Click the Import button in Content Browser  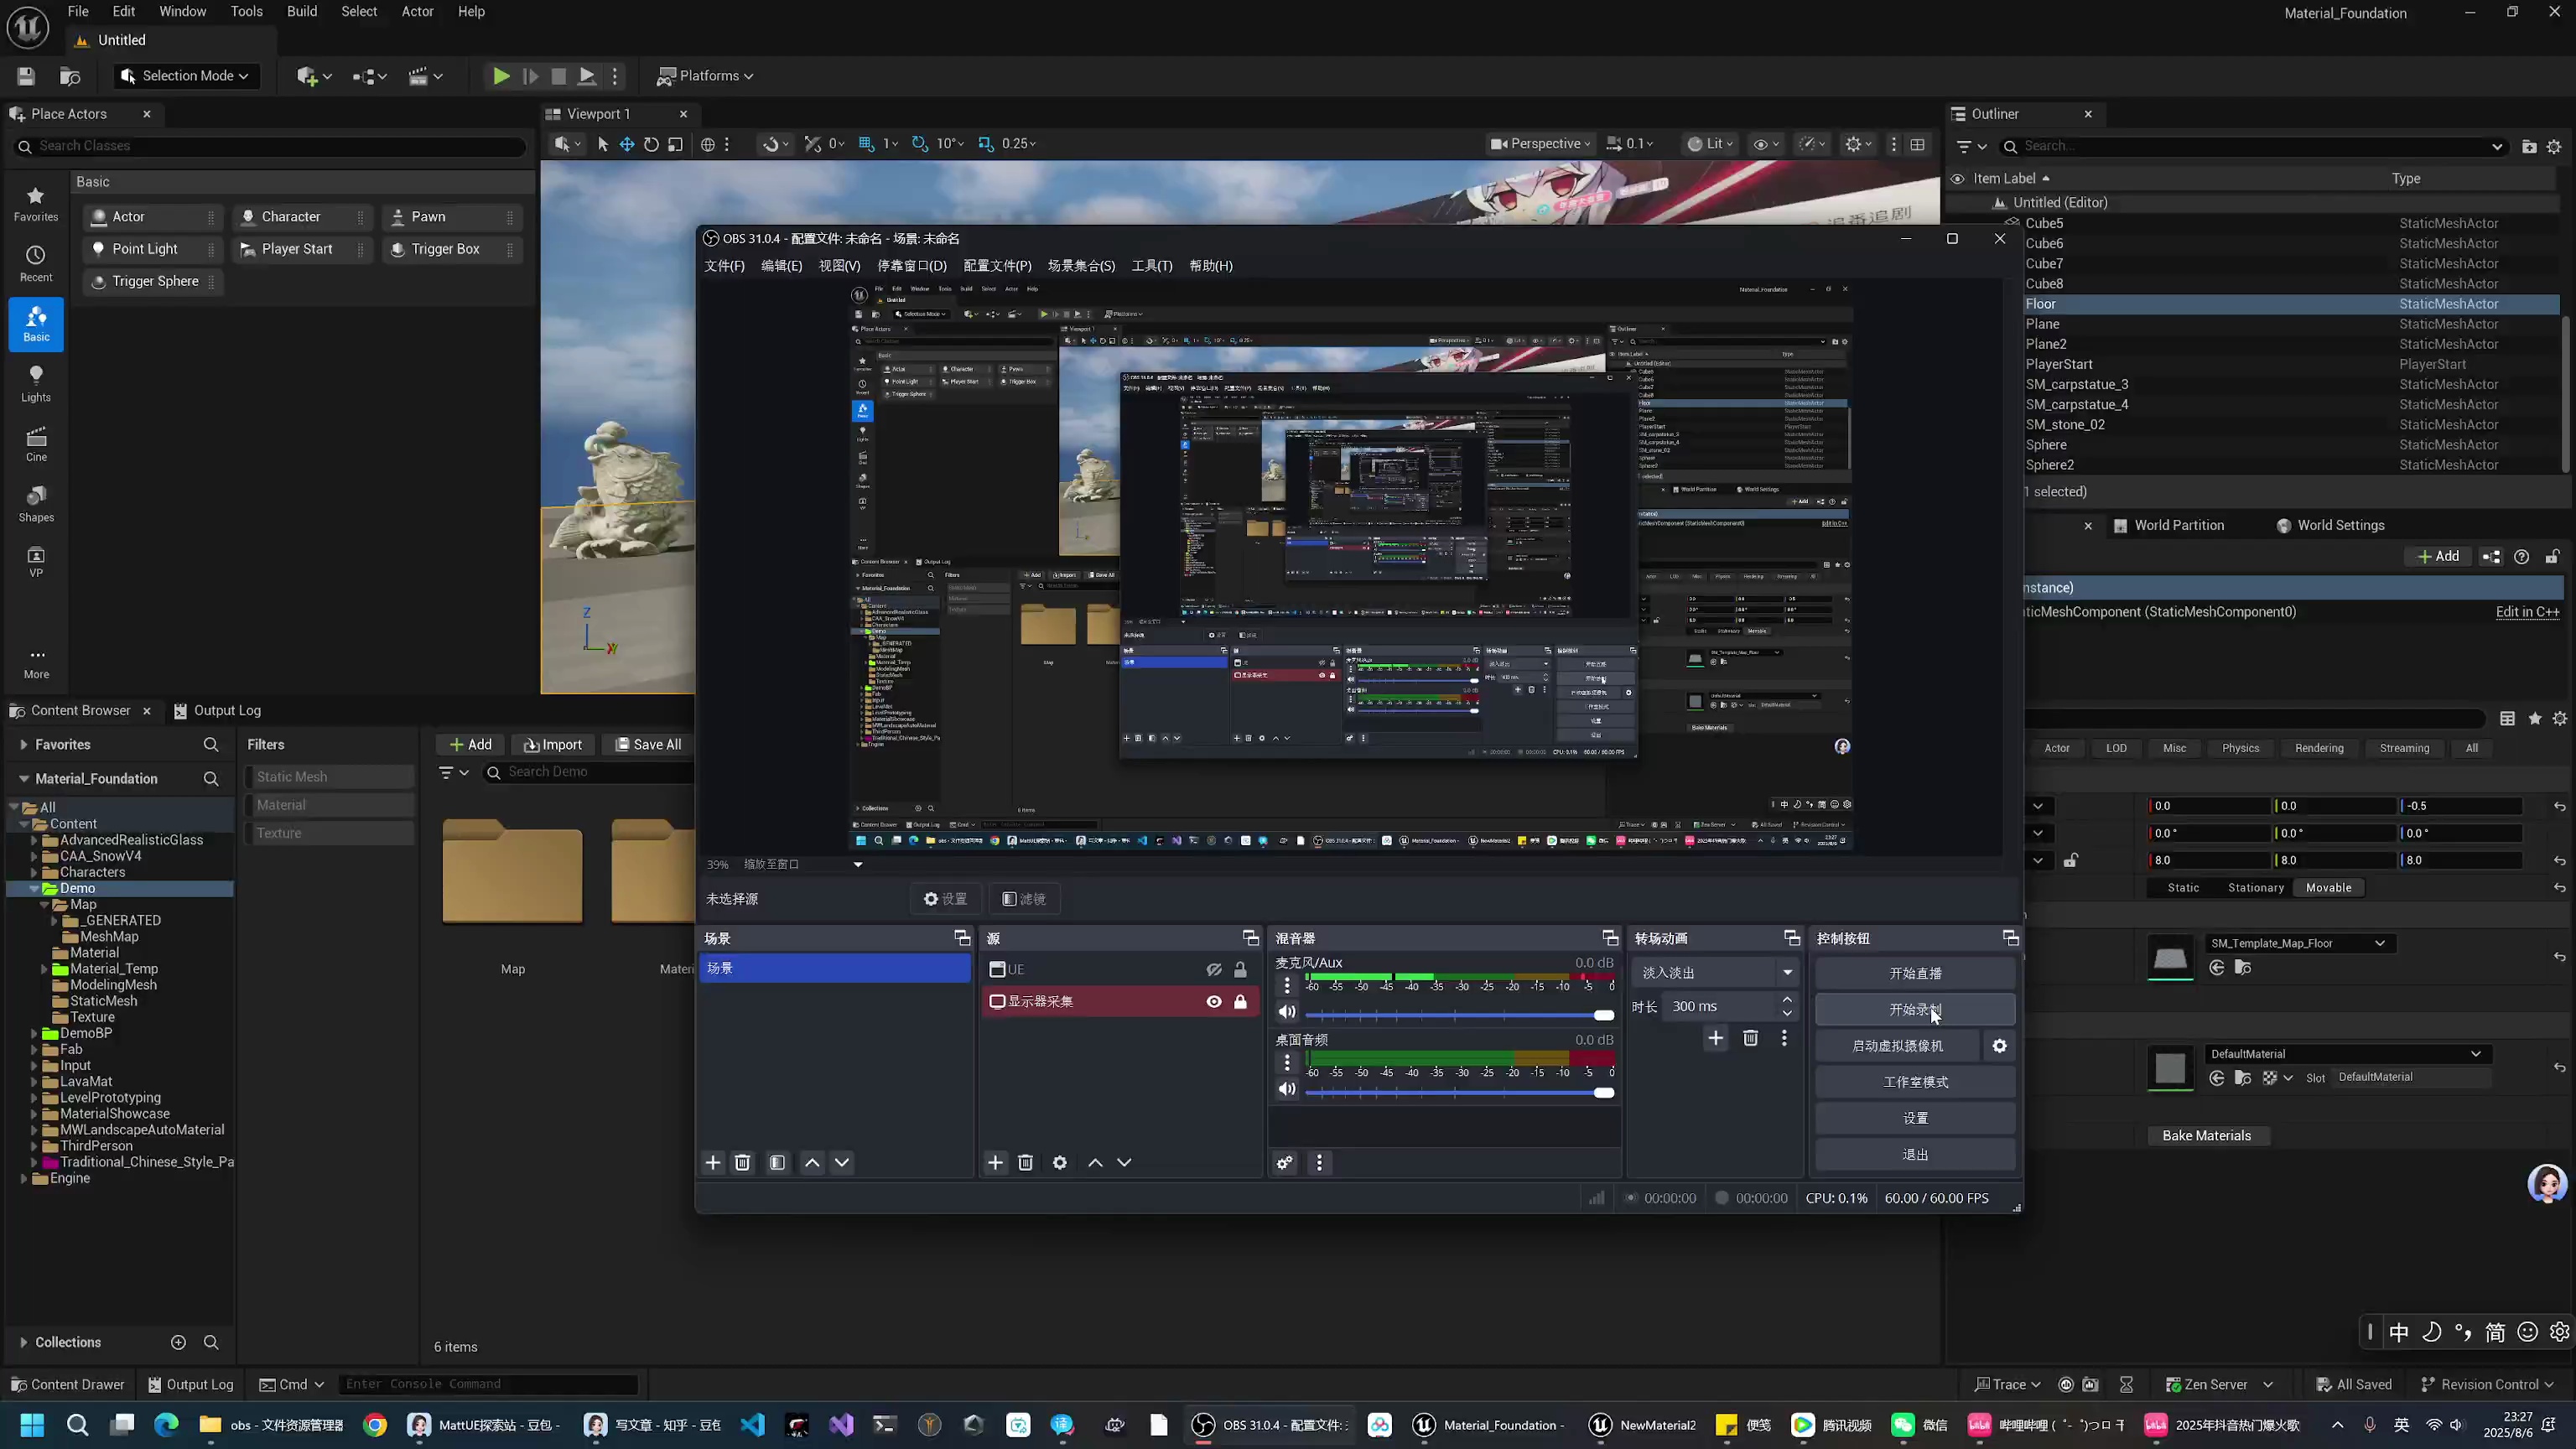(553, 745)
